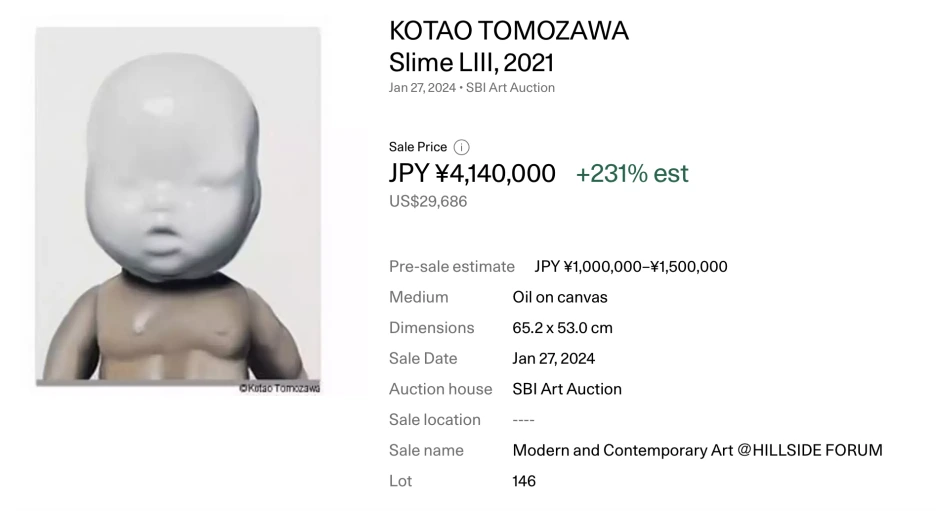Click the JPY ¥4,140,000 sale price
This screenshot has width=936, height=511.
472,174
